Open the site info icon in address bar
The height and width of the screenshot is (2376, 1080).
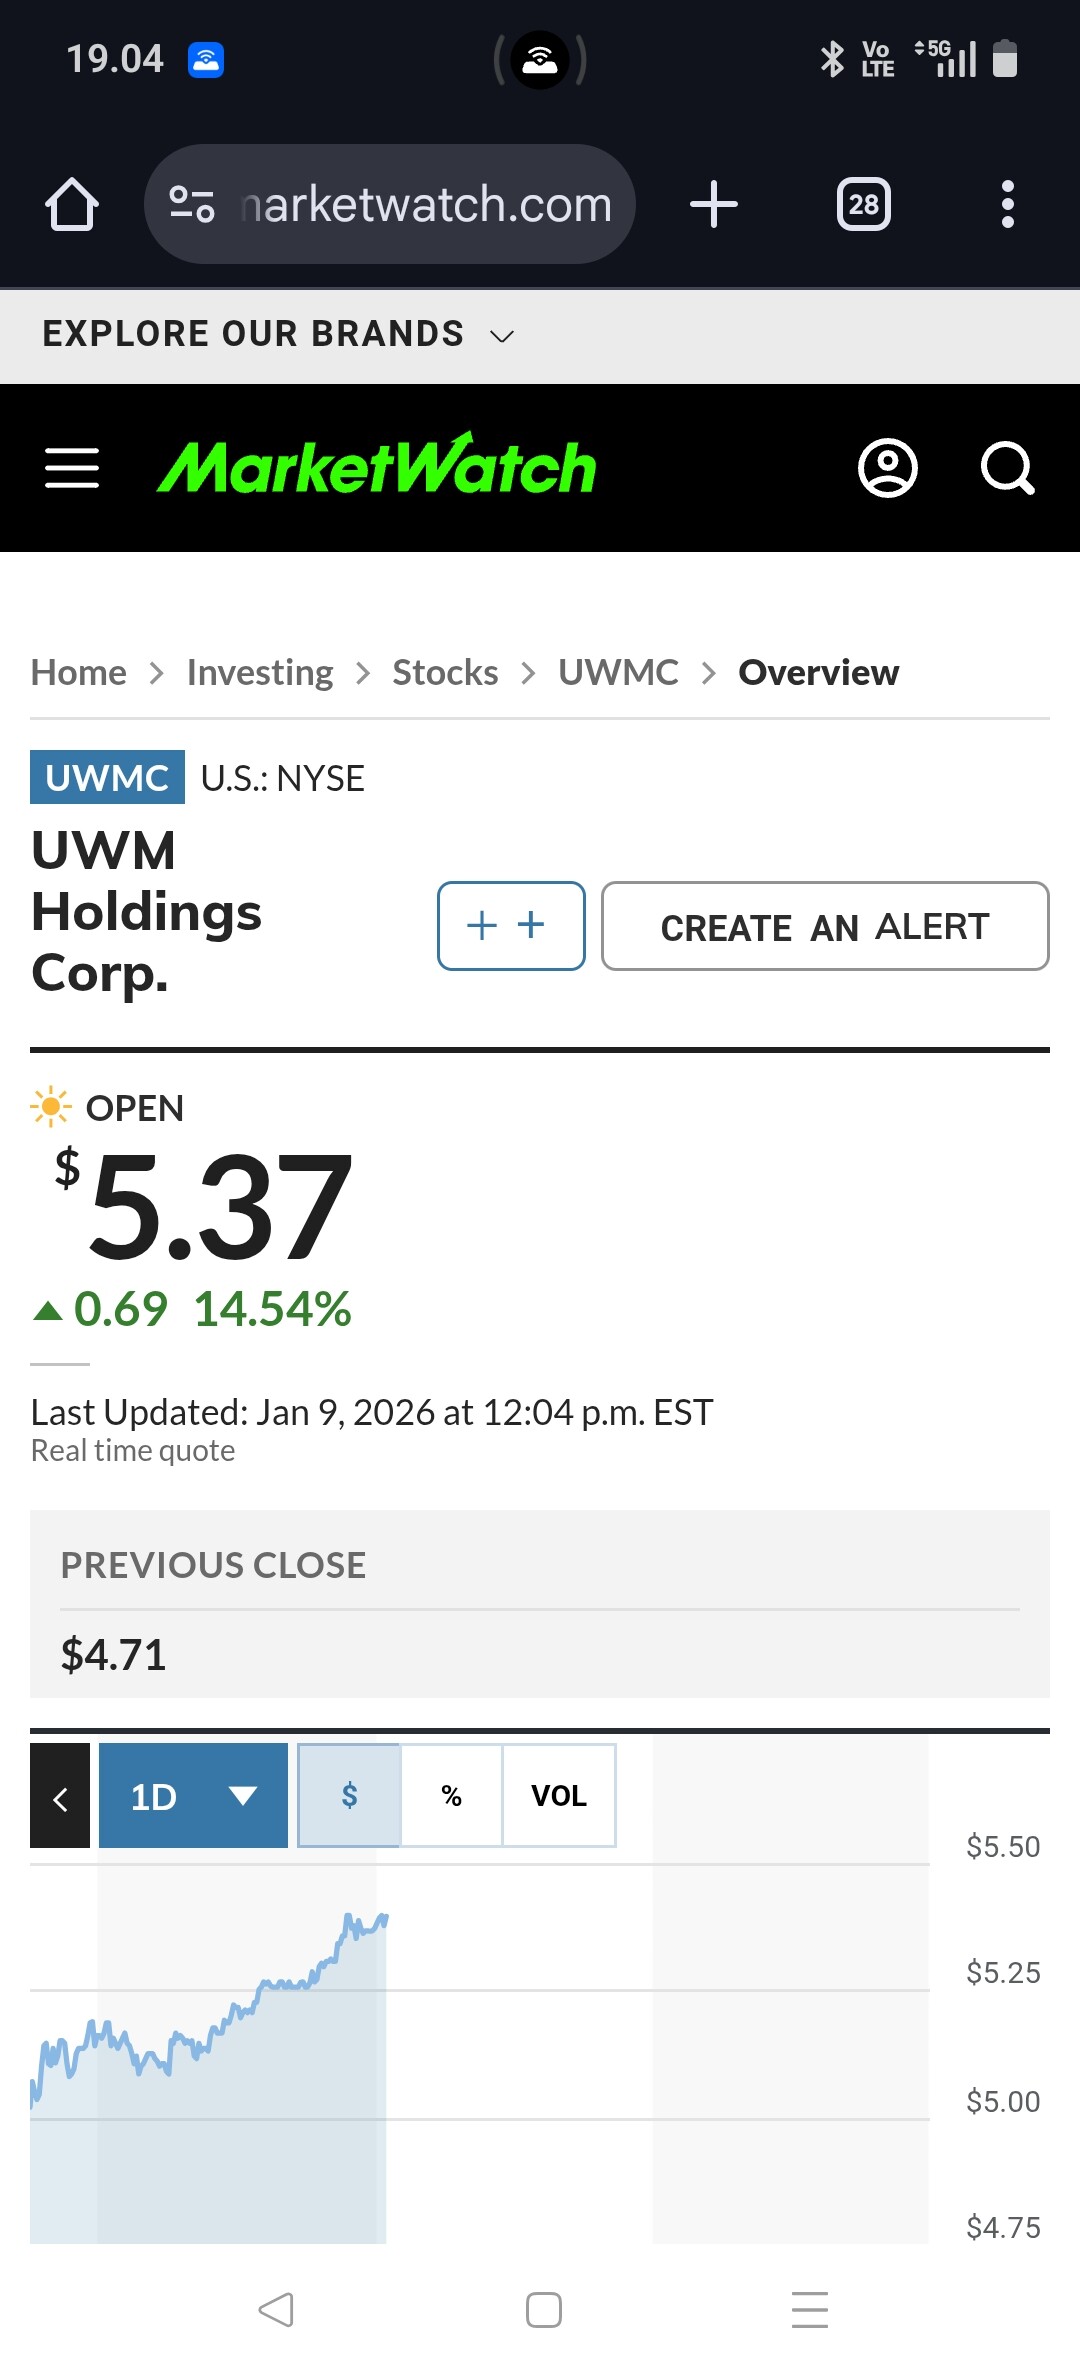tap(192, 205)
